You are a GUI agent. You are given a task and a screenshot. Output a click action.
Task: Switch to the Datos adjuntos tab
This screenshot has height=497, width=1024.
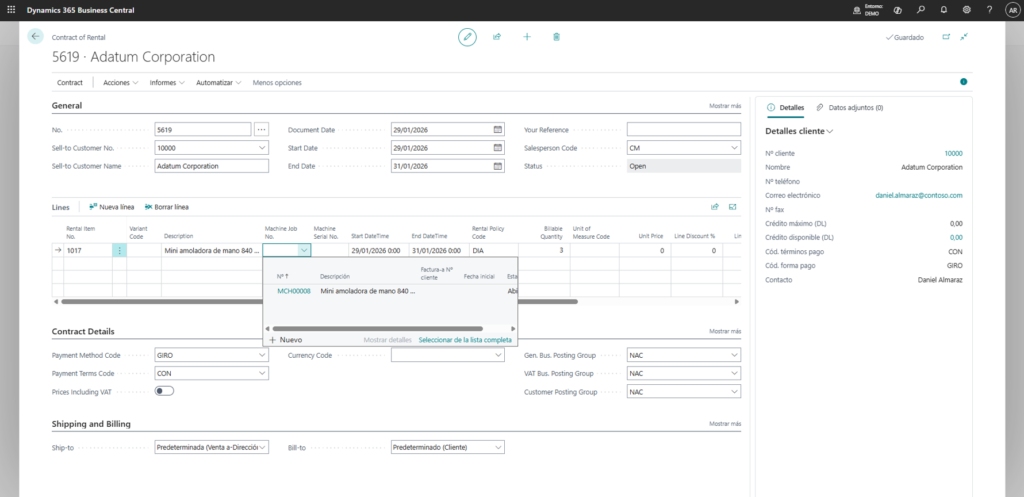coord(850,107)
